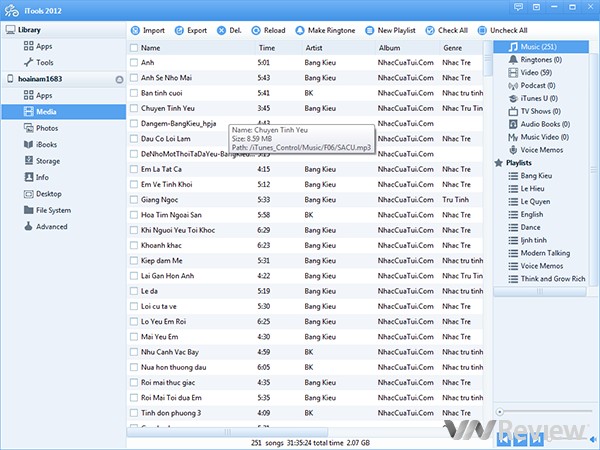
Task: Click the song list horizontal scrollbar
Action: click(227, 432)
